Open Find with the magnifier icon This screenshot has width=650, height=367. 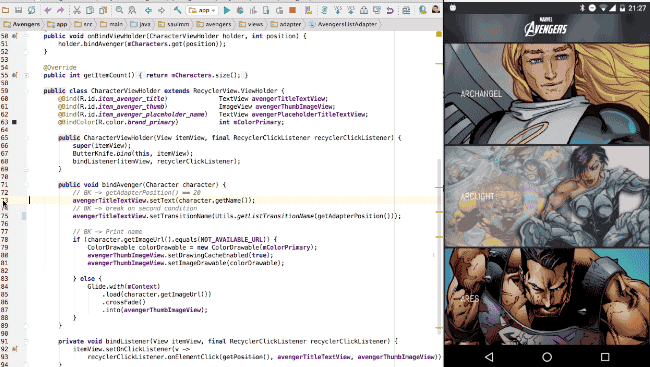point(119,10)
